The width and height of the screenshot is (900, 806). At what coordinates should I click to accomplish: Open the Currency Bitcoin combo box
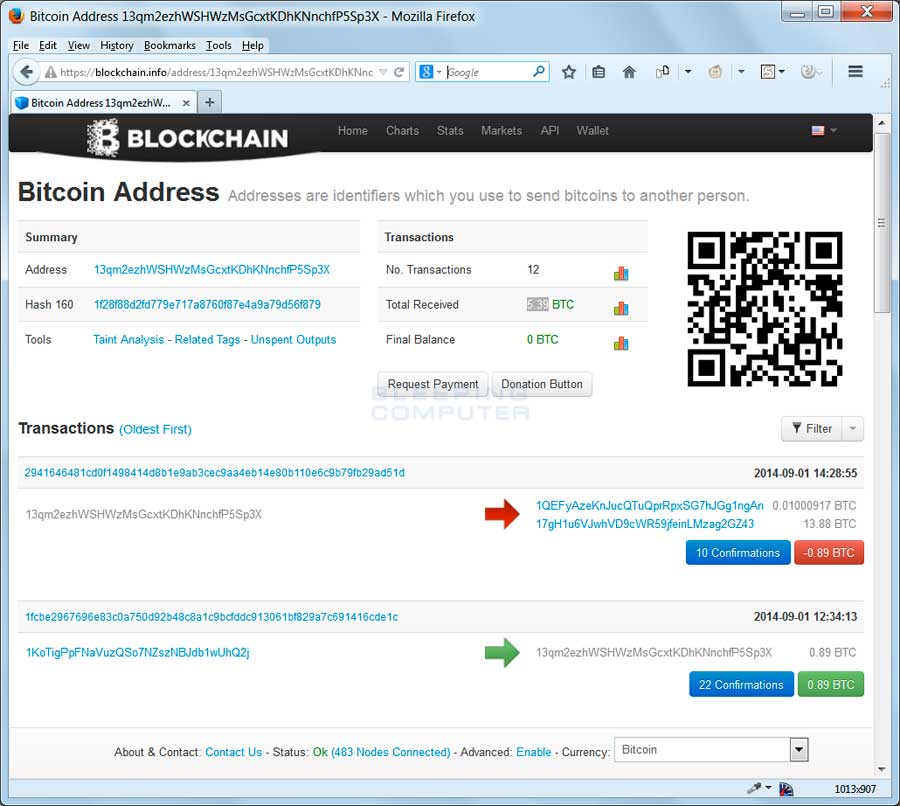pos(711,750)
